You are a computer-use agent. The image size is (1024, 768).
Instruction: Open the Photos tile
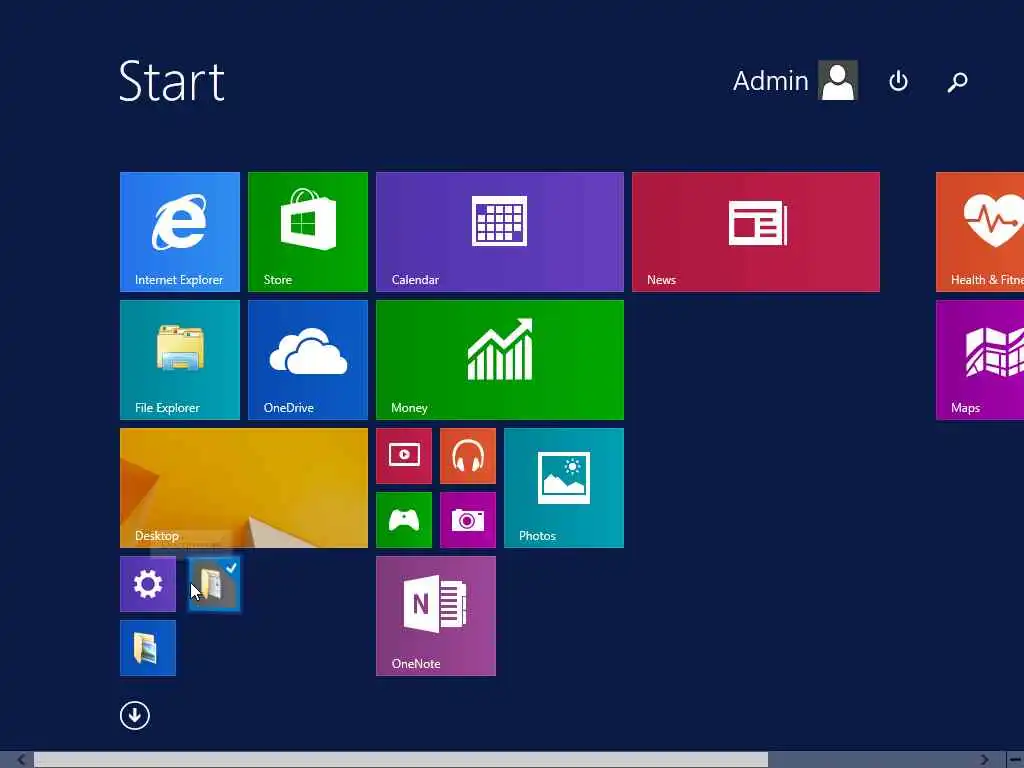(x=564, y=488)
